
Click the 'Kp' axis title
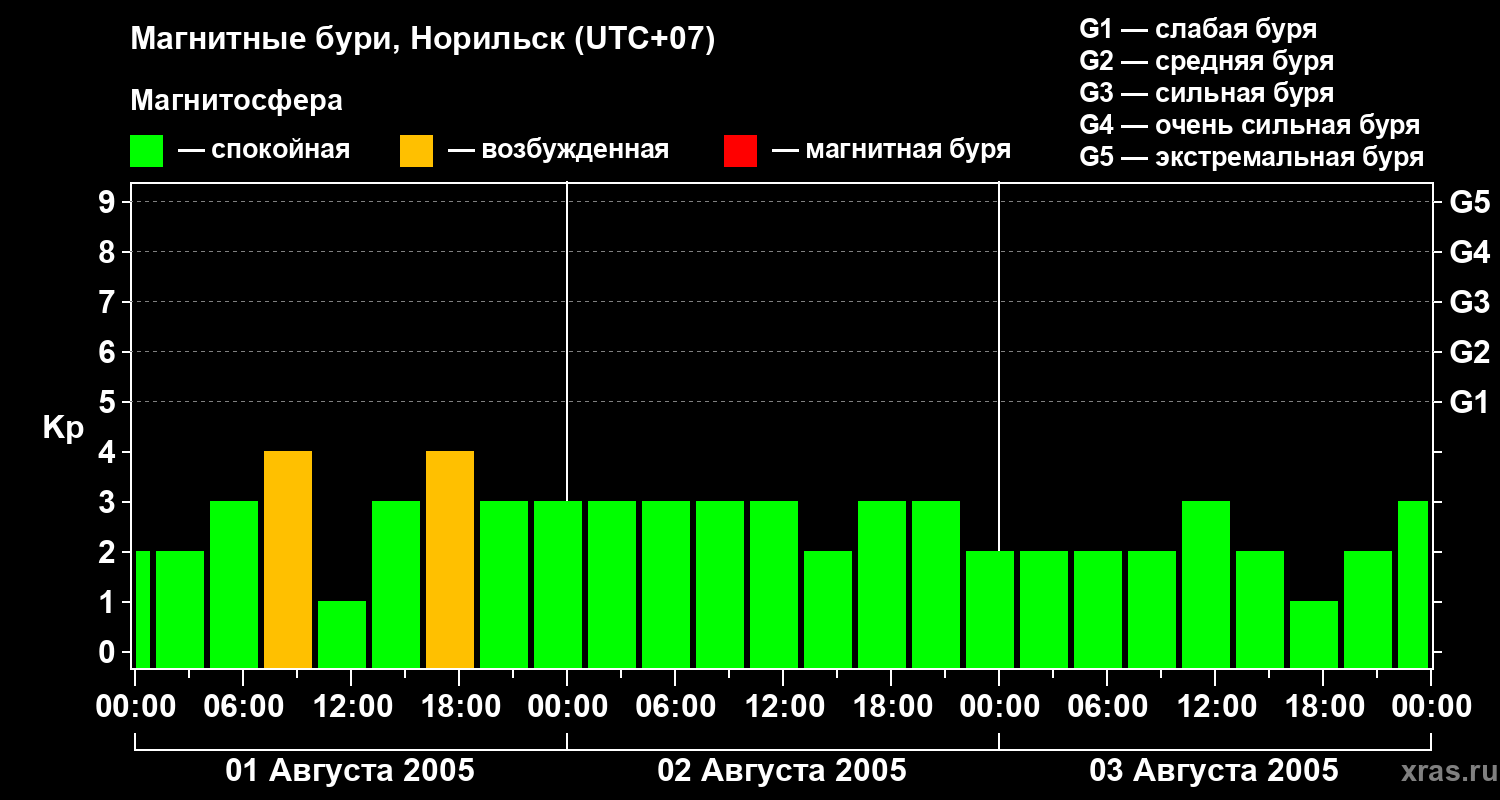[63, 429]
